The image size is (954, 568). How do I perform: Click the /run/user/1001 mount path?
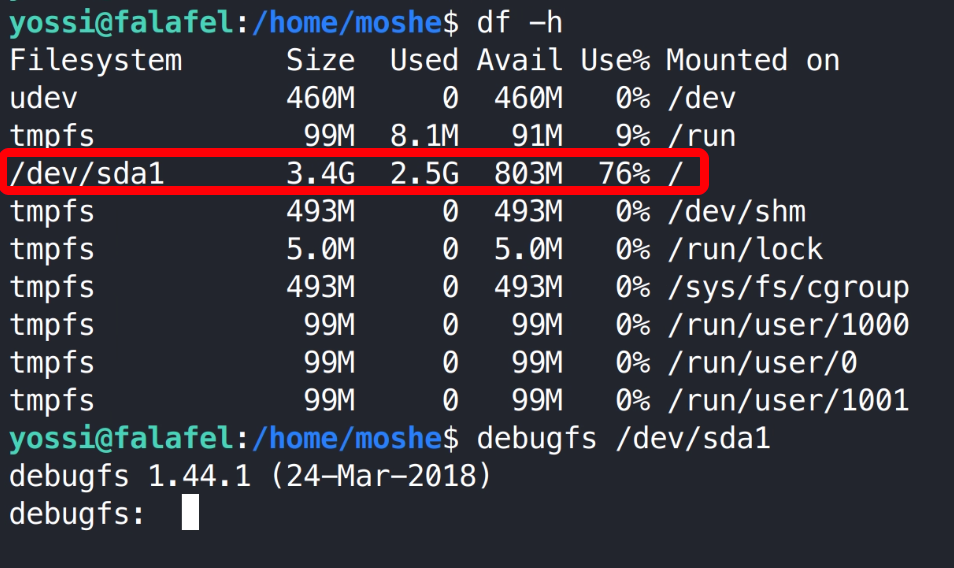coord(787,401)
